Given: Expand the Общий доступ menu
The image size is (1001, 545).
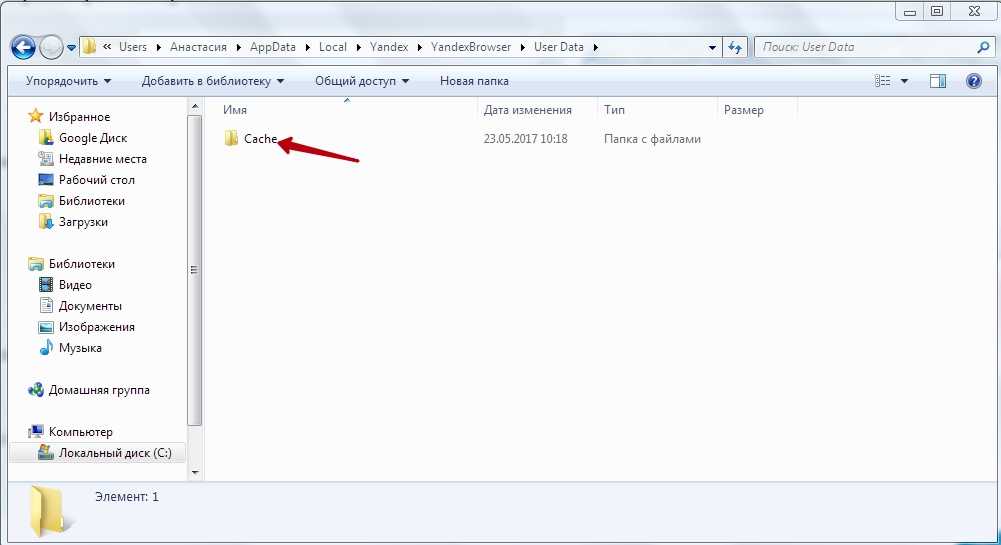Looking at the screenshot, I should click(362, 81).
